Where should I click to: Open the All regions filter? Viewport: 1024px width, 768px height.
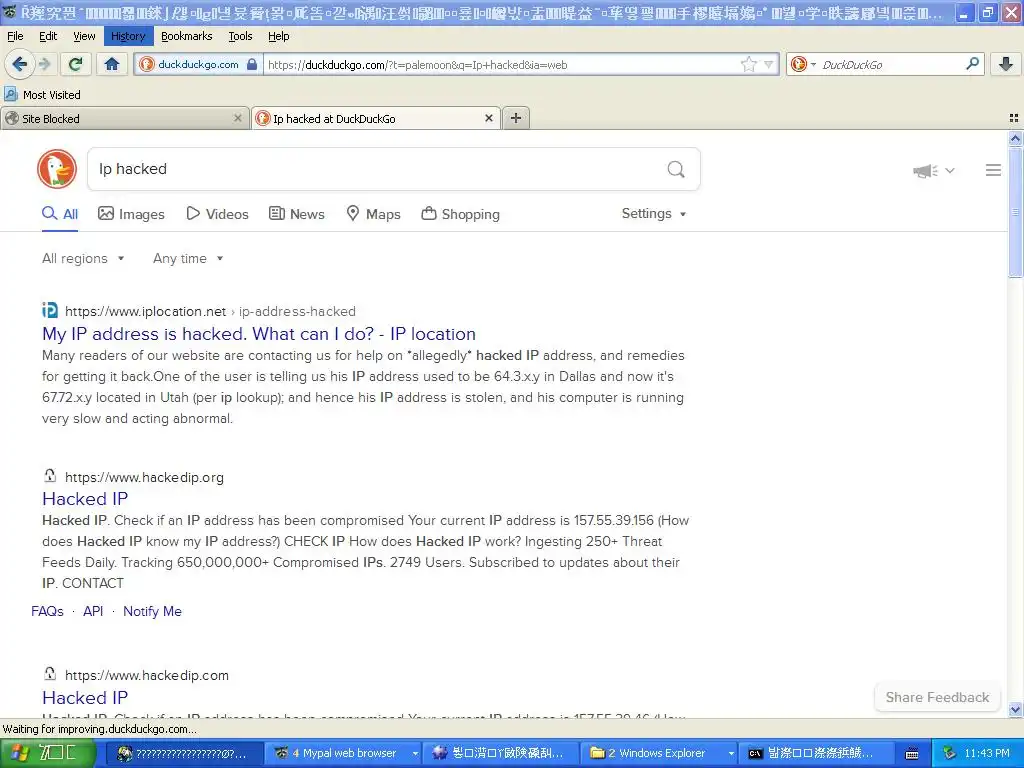(x=83, y=259)
